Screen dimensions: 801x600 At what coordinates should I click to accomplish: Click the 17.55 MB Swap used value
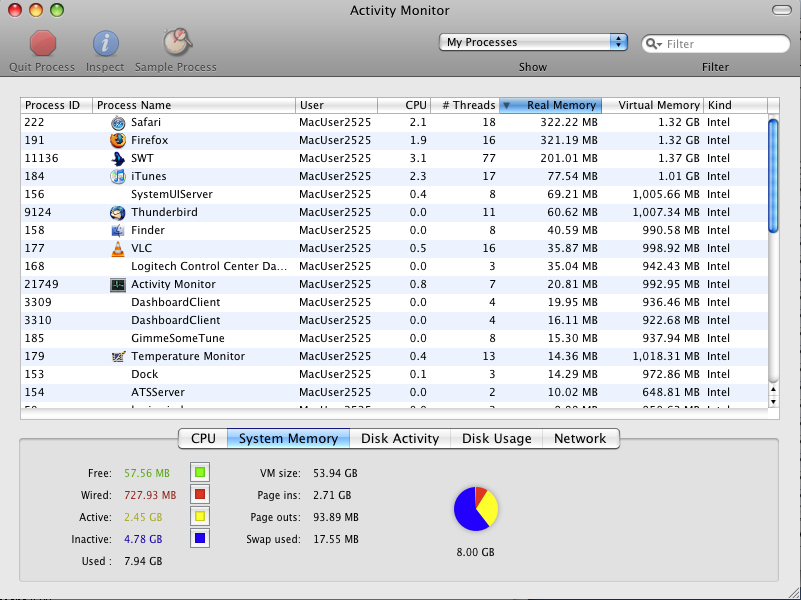click(336, 539)
